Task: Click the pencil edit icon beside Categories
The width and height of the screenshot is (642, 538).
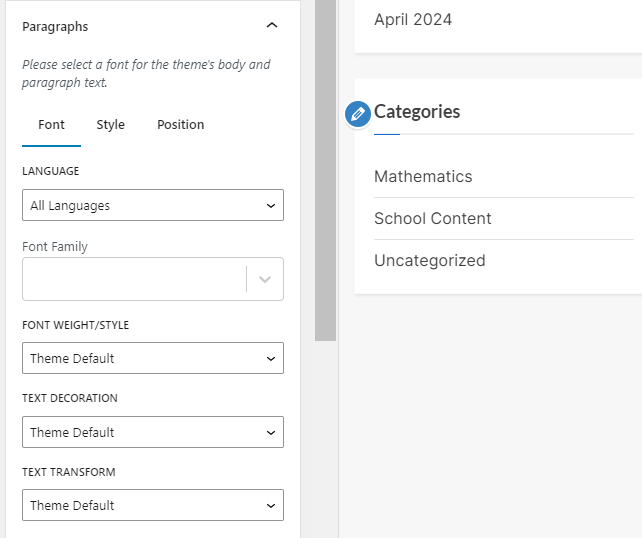Action: point(358,114)
